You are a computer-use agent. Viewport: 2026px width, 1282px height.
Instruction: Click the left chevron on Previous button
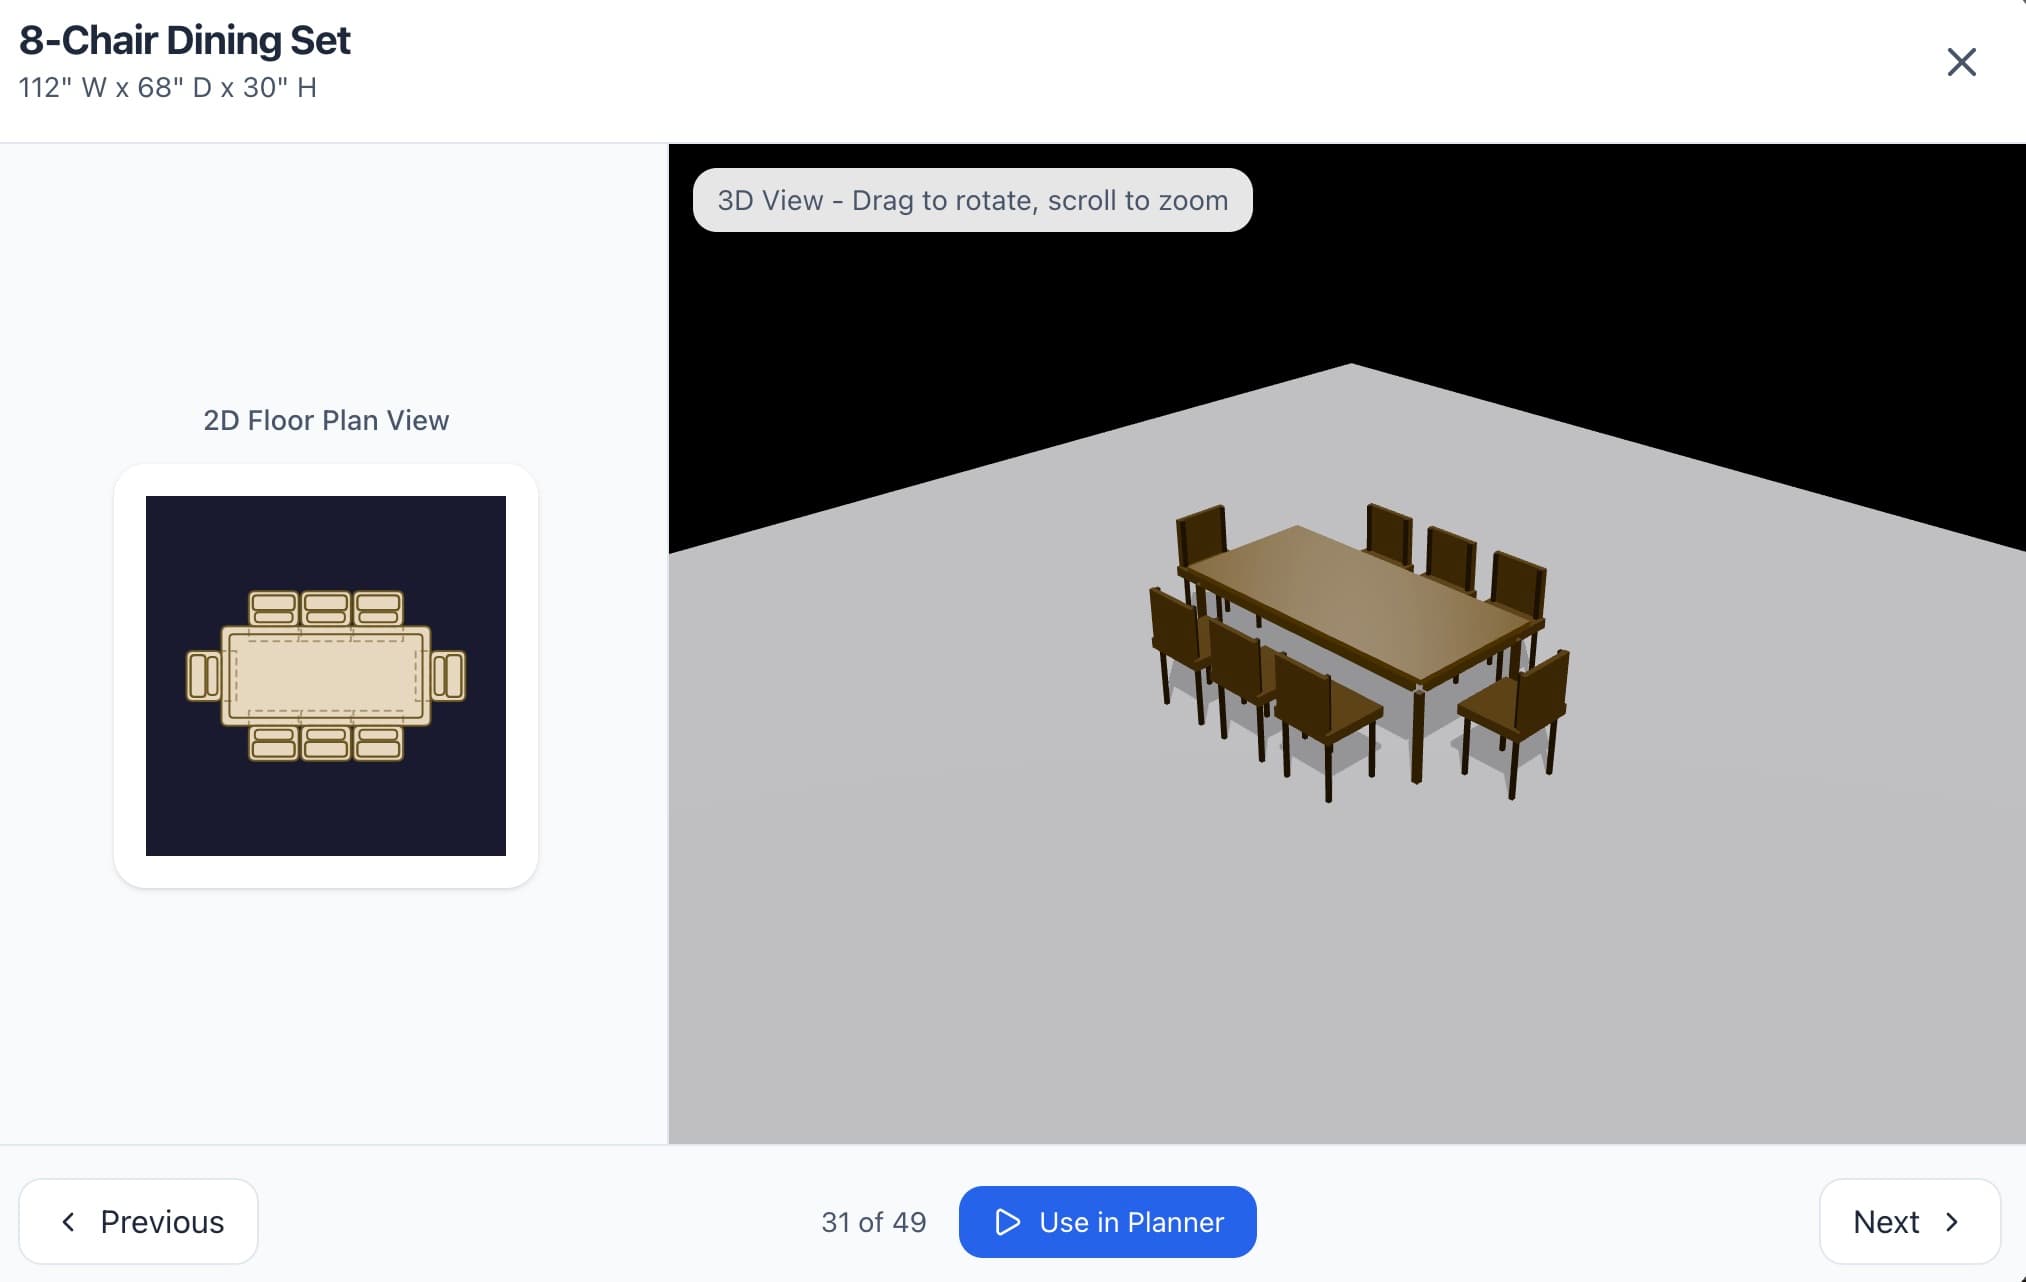click(x=69, y=1221)
